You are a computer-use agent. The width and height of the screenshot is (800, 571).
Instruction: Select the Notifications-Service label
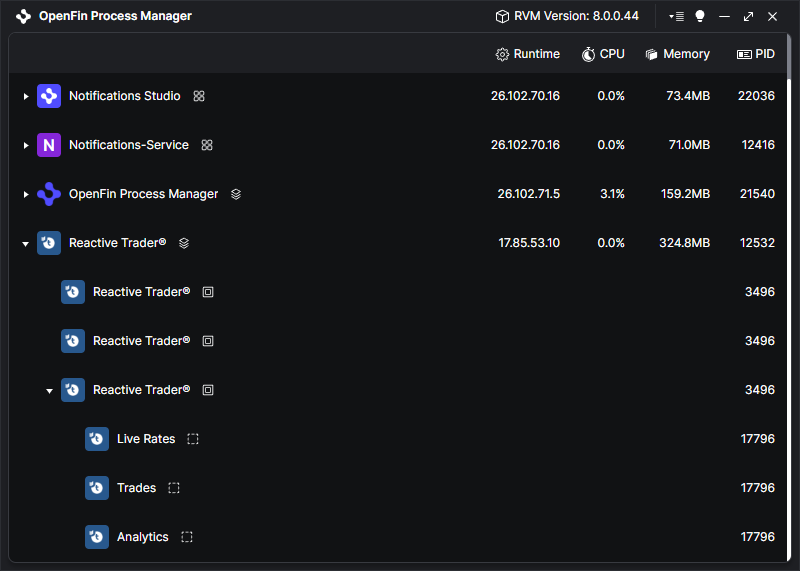tap(129, 145)
